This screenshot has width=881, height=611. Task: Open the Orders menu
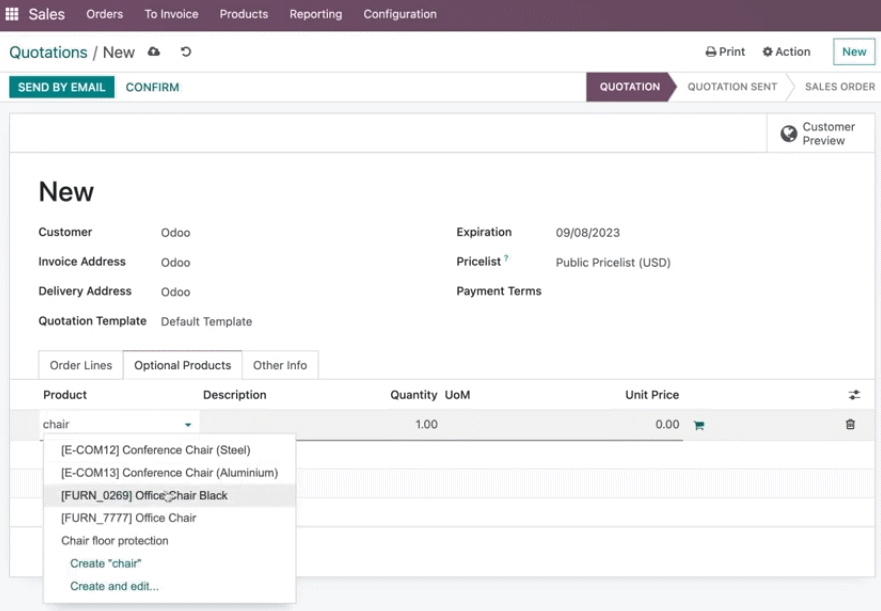pos(105,14)
